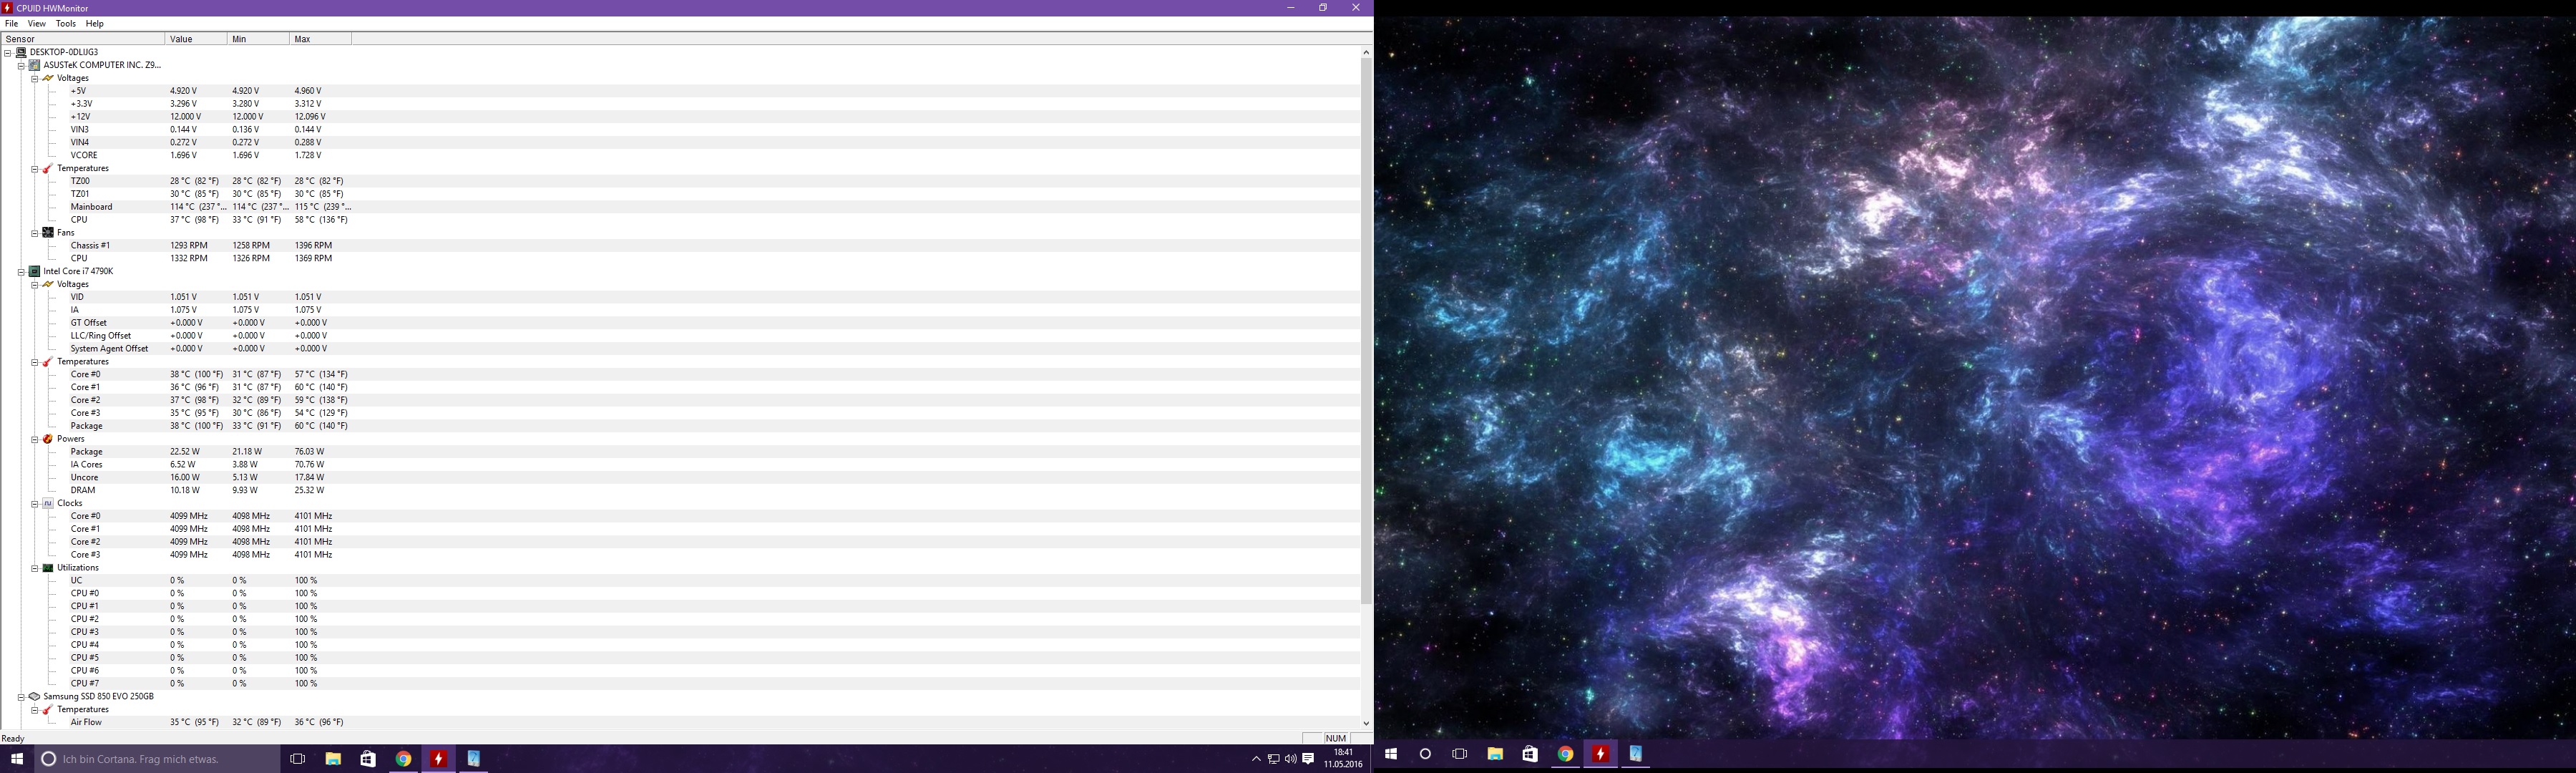The image size is (2576, 773).
Task: Show hidden system tray icons chevron
Action: pyautogui.click(x=1256, y=759)
